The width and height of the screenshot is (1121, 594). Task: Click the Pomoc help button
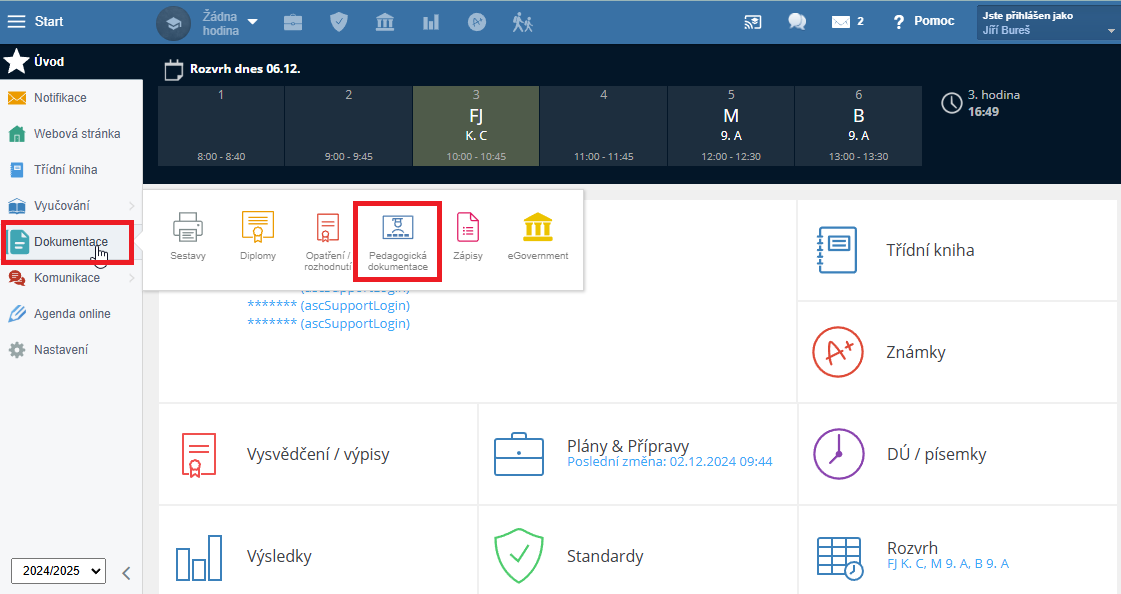tap(924, 21)
